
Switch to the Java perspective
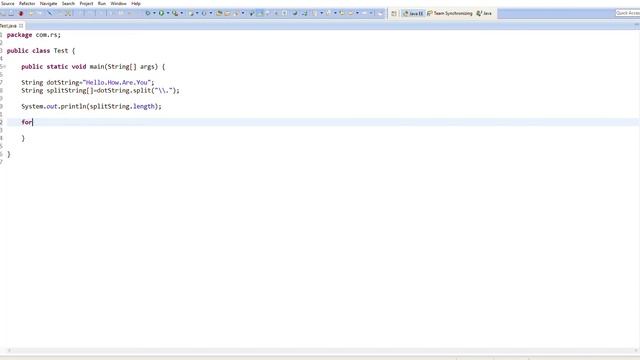click(x=484, y=13)
